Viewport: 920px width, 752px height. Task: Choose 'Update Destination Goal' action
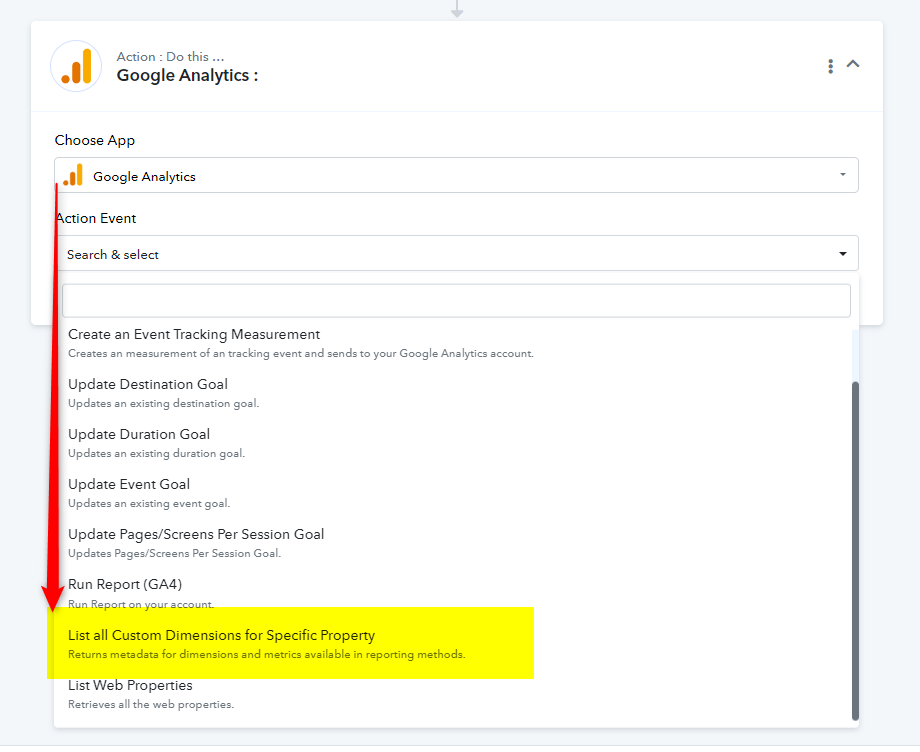click(x=148, y=385)
